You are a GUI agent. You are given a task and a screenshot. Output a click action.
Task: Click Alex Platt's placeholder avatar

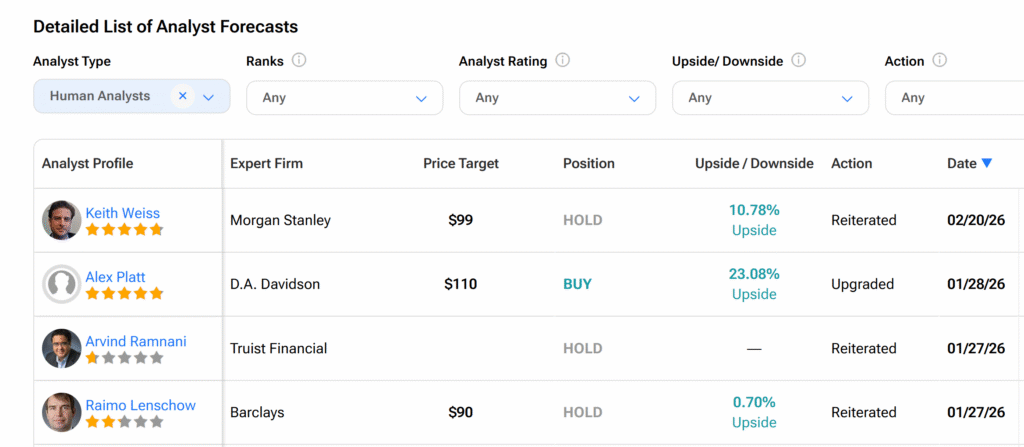tap(61, 284)
